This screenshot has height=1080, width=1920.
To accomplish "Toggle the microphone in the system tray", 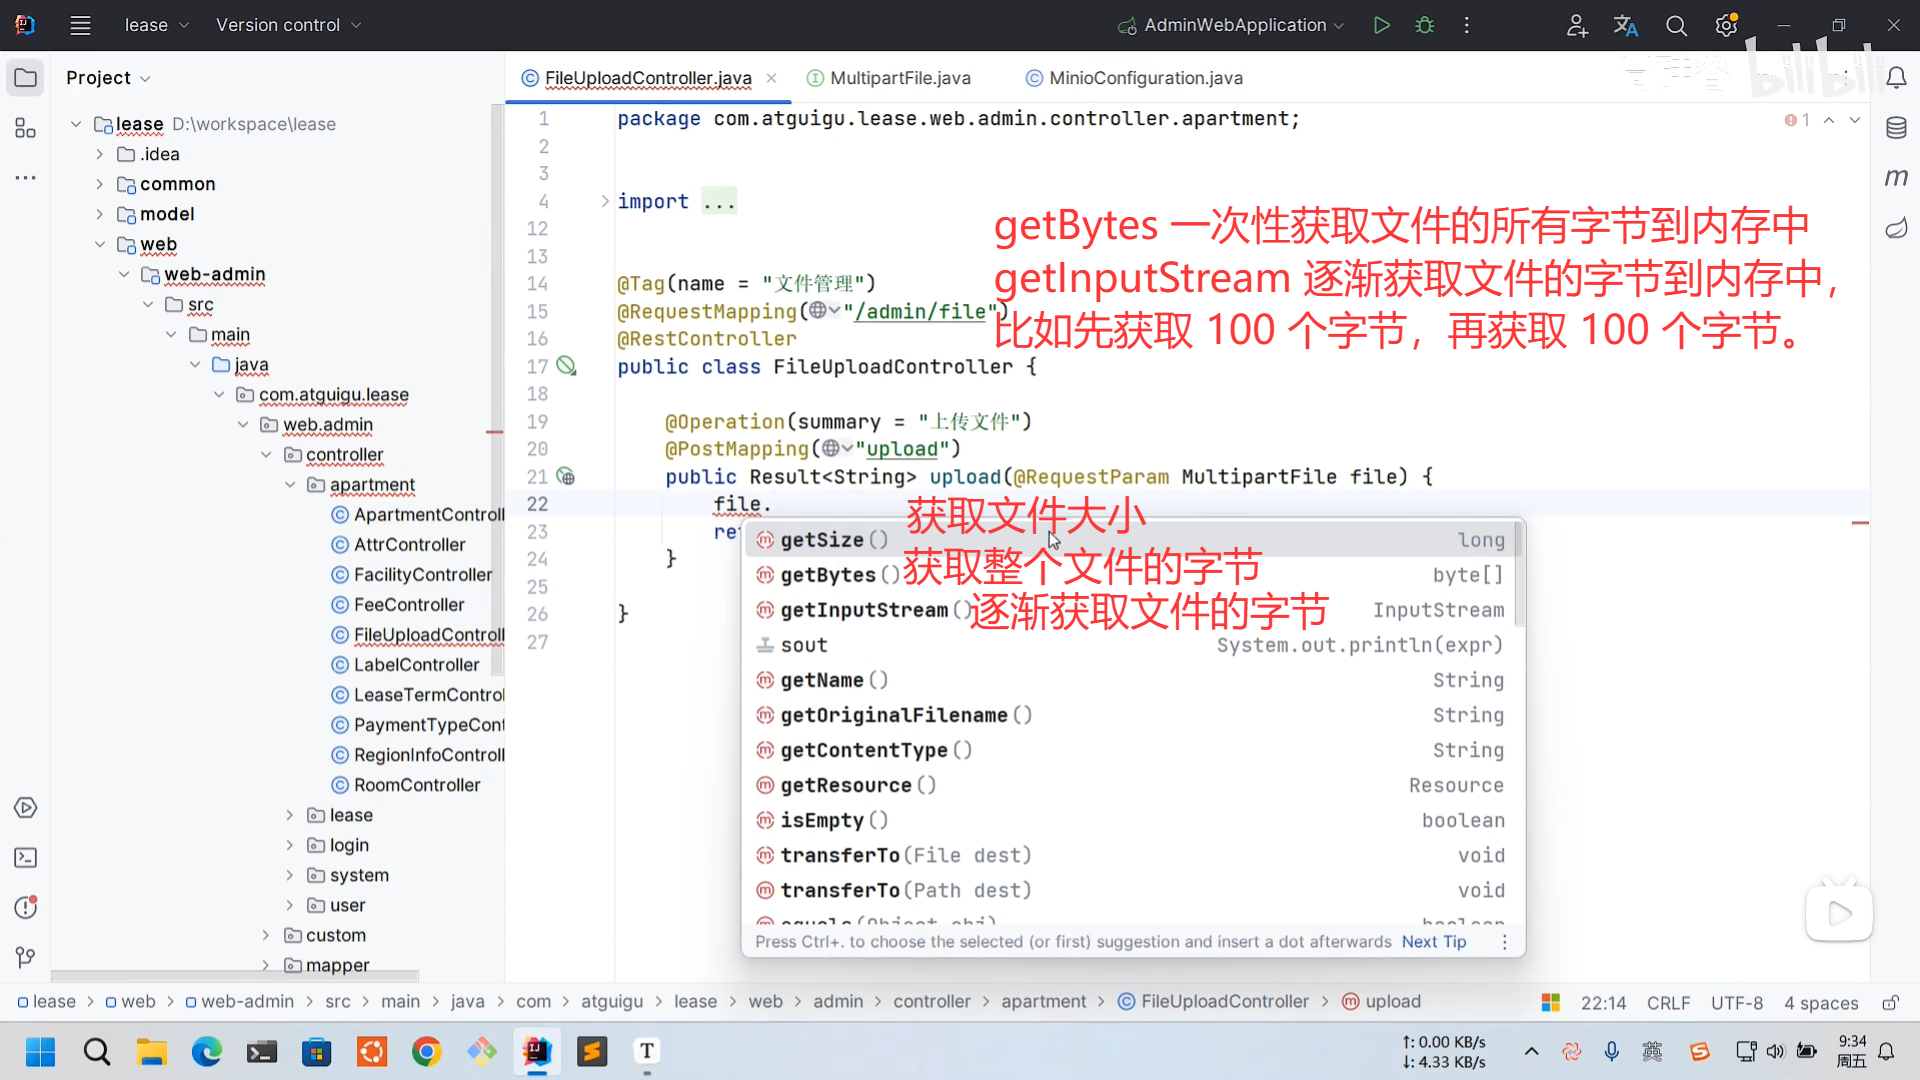I will click(x=1611, y=1051).
